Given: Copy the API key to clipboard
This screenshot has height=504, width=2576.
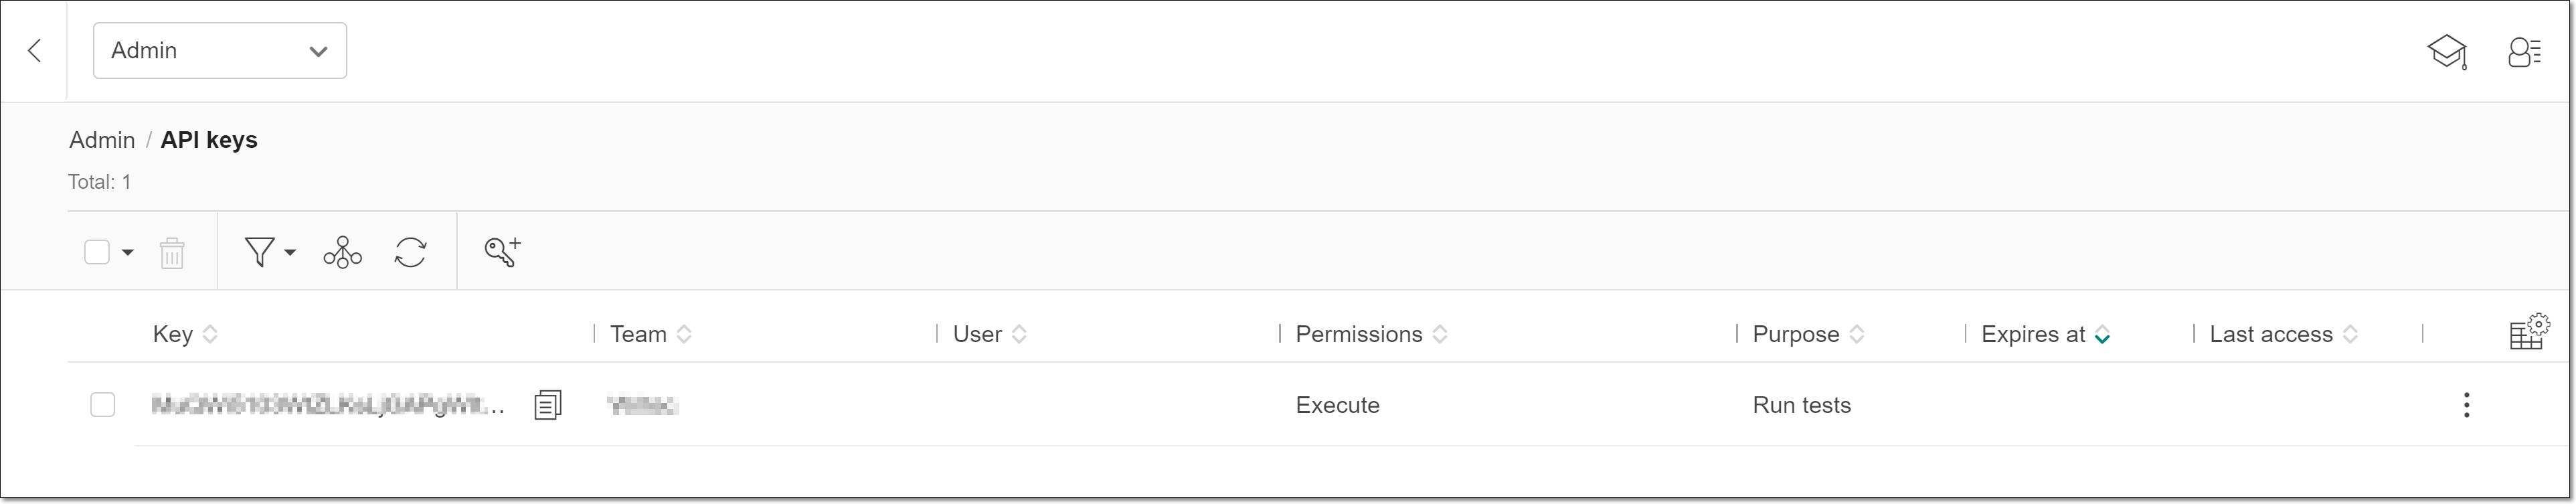Looking at the screenshot, I should 547,405.
